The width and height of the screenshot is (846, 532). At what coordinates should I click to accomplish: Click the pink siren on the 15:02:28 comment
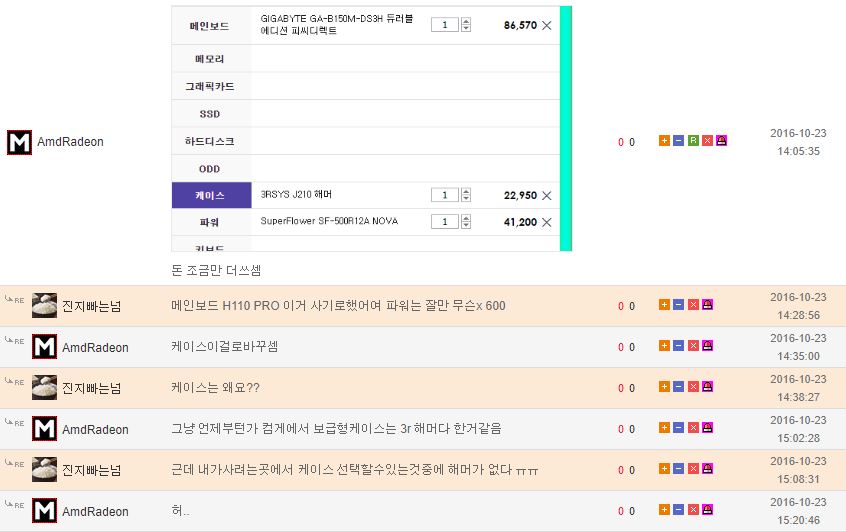tap(707, 428)
